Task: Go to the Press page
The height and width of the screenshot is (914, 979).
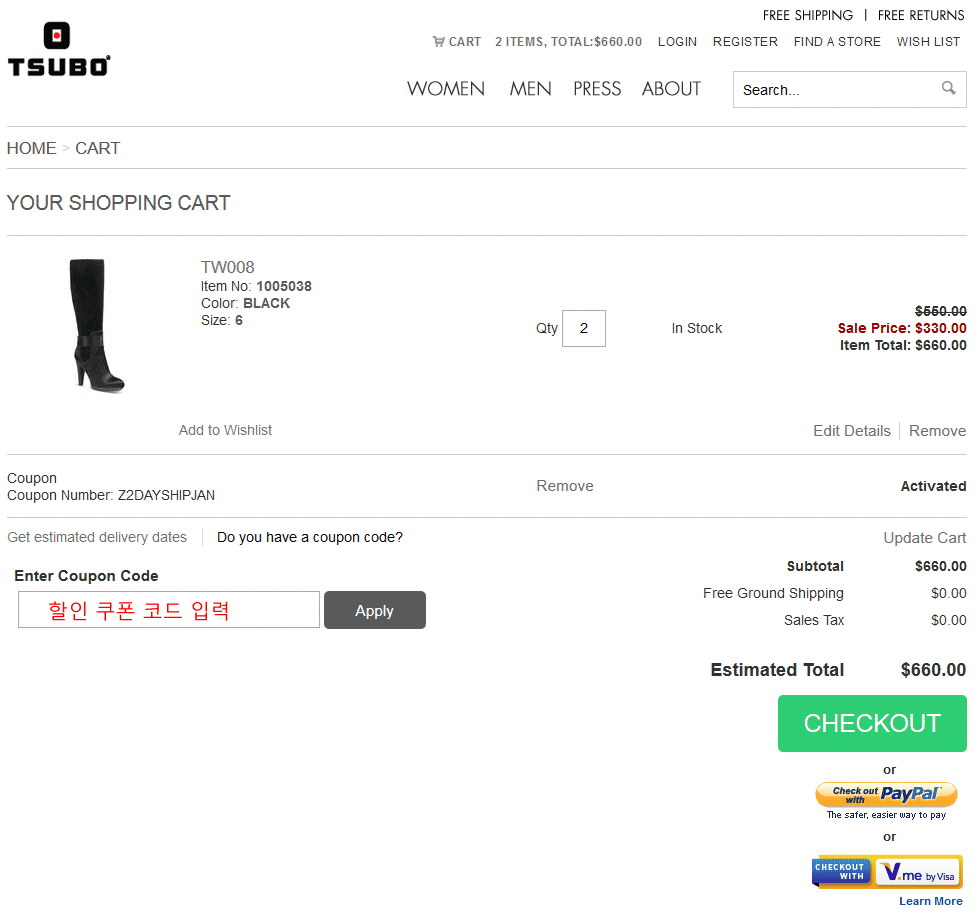Action: (x=597, y=89)
